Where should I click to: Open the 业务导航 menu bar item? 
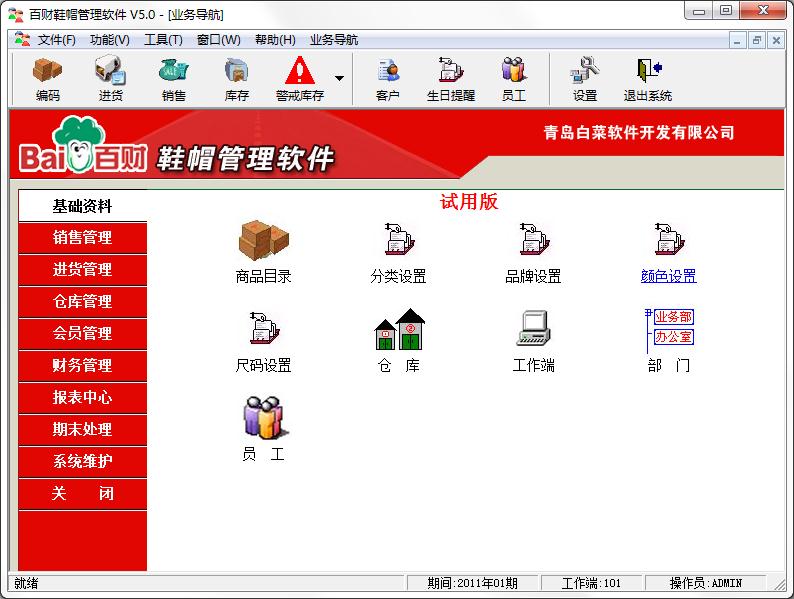tap(333, 40)
